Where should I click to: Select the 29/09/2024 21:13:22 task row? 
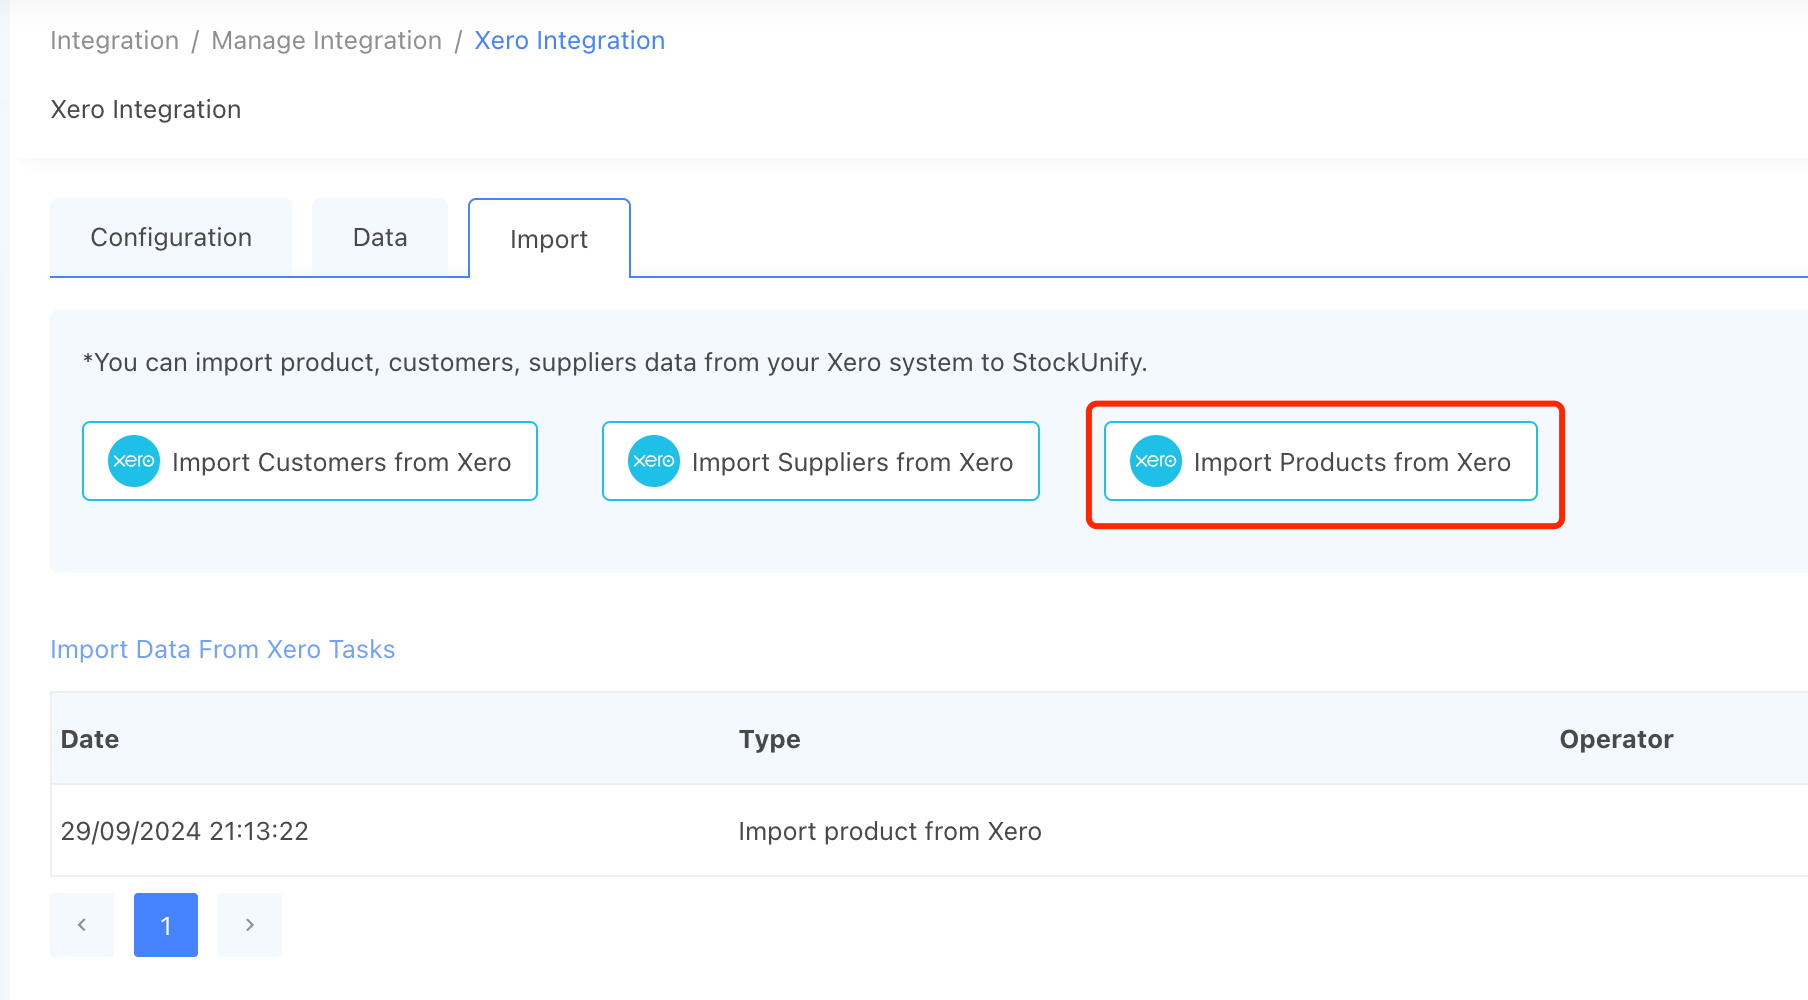[x=185, y=831]
